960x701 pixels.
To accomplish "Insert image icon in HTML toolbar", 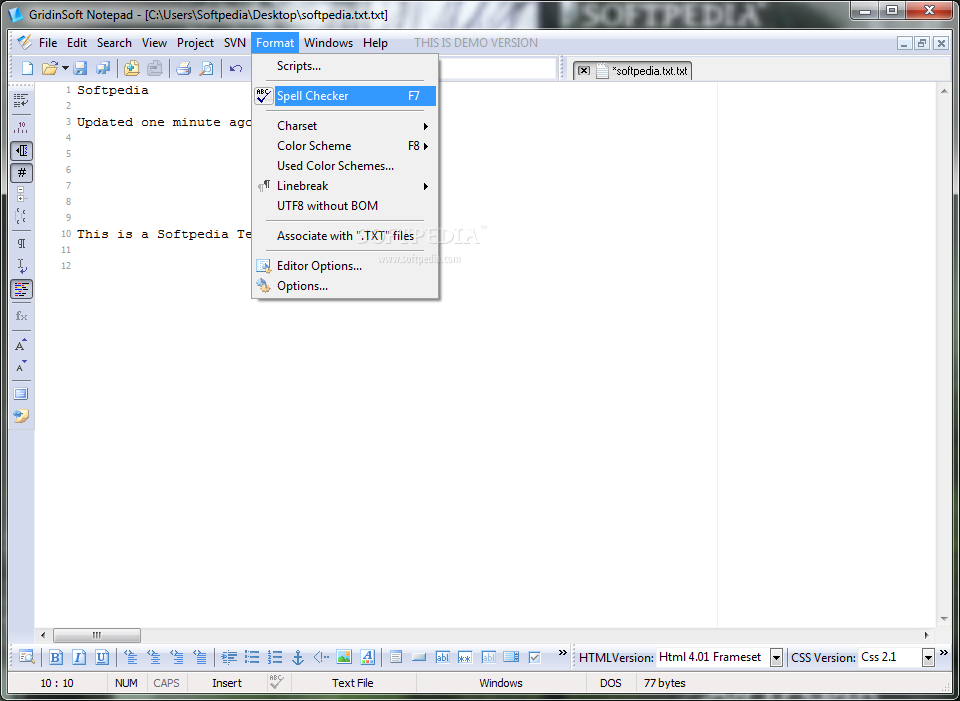I will (344, 658).
